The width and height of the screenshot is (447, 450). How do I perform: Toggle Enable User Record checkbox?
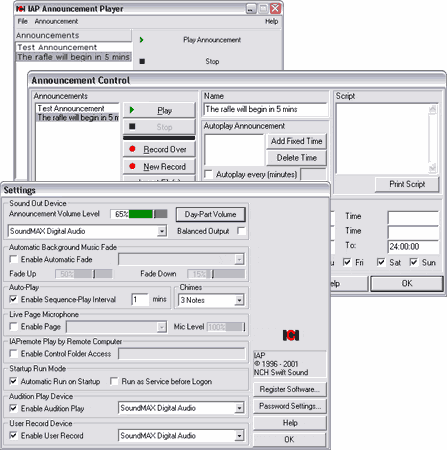[14, 435]
